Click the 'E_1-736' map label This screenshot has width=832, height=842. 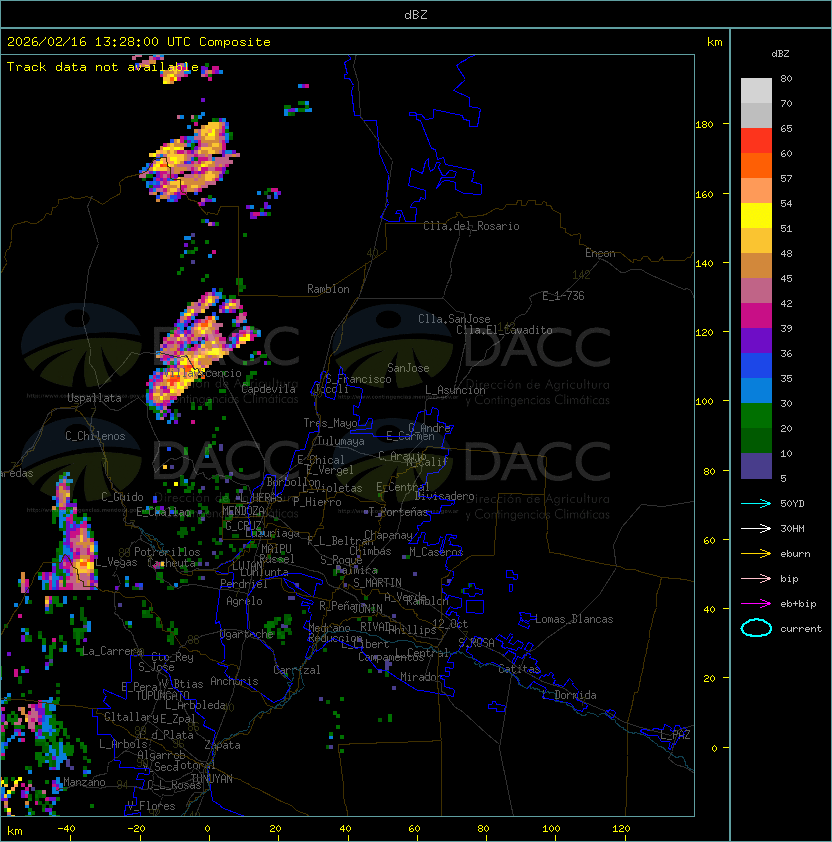[563, 296]
